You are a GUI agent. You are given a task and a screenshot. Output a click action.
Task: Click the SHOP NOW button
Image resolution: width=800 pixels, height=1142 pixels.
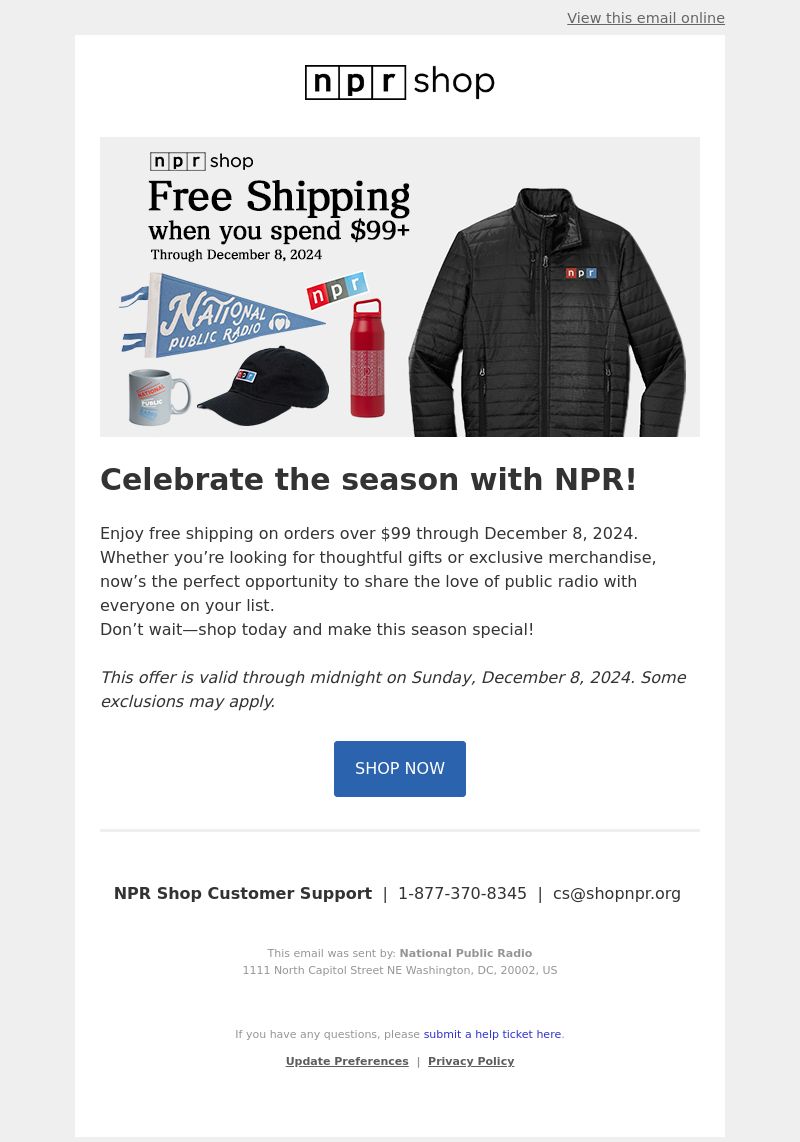pyautogui.click(x=399, y=768)
